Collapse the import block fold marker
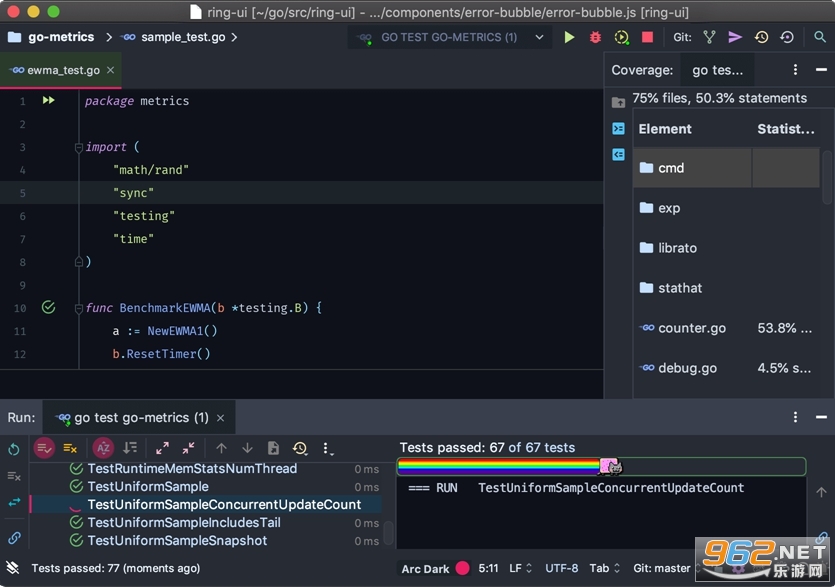835x587 pixels. click(x=78, y=147)
